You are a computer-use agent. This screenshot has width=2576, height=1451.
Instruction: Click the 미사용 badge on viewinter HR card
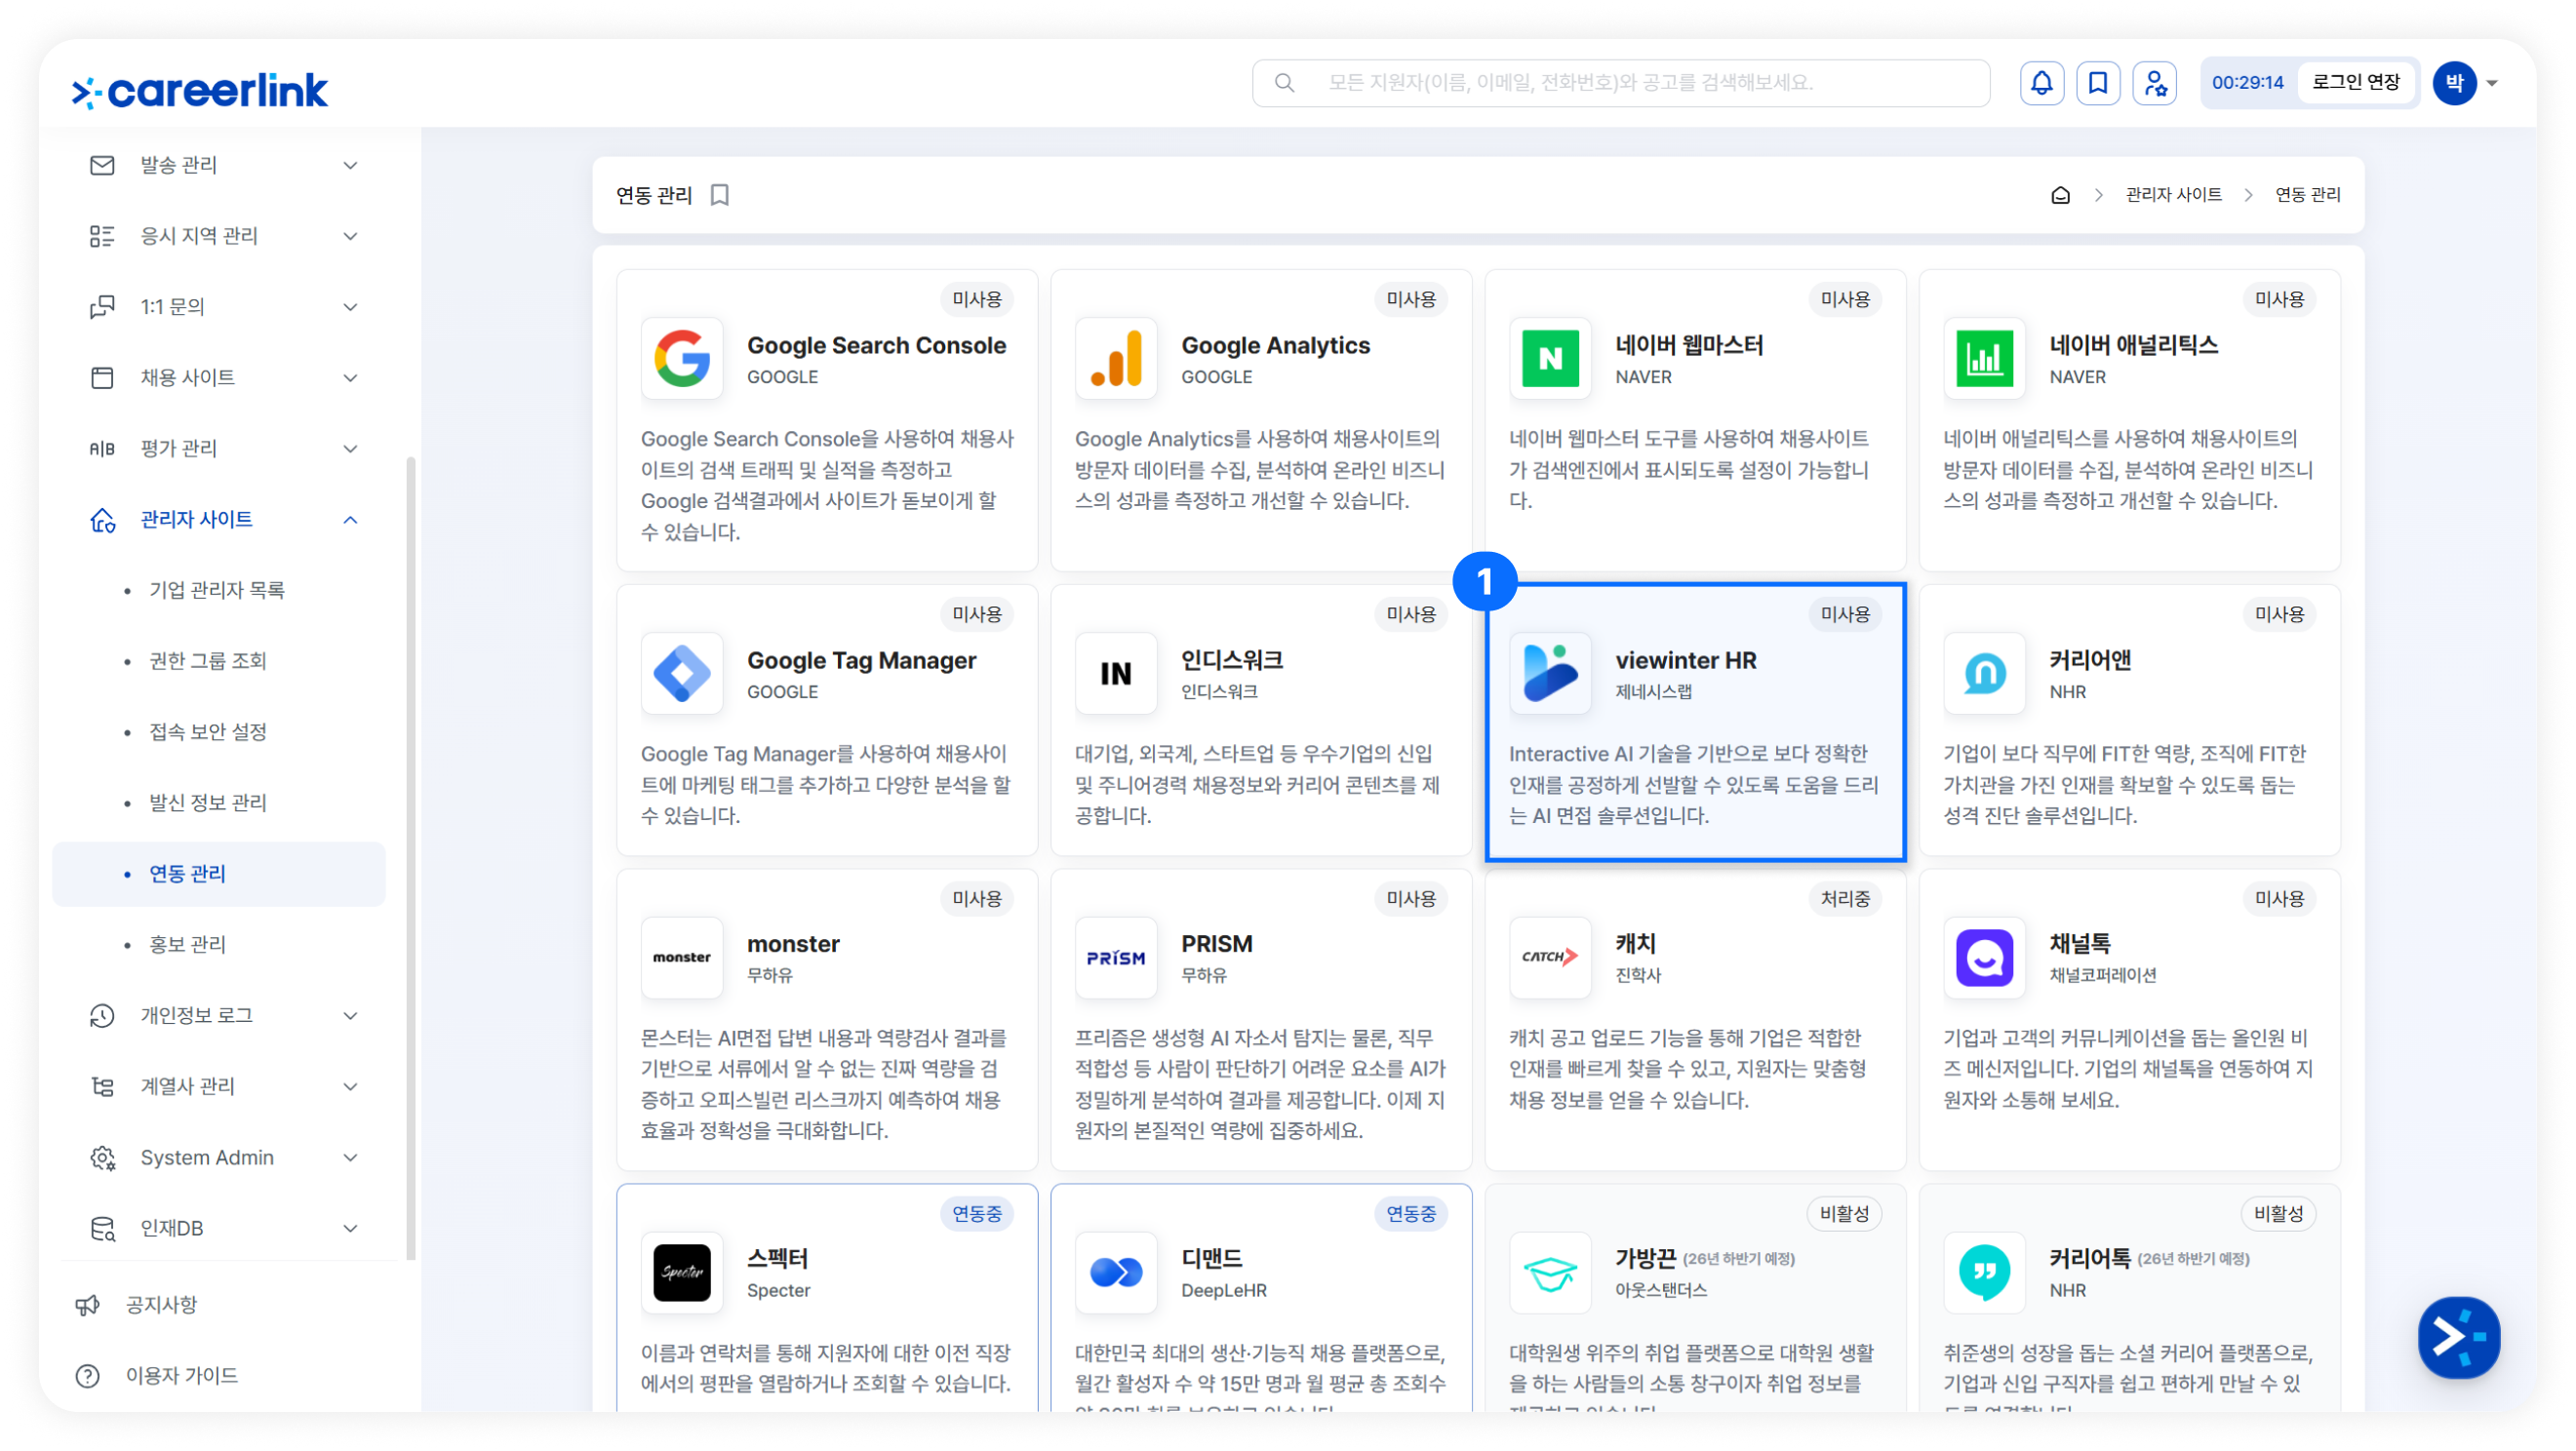tap(1845, 614)
